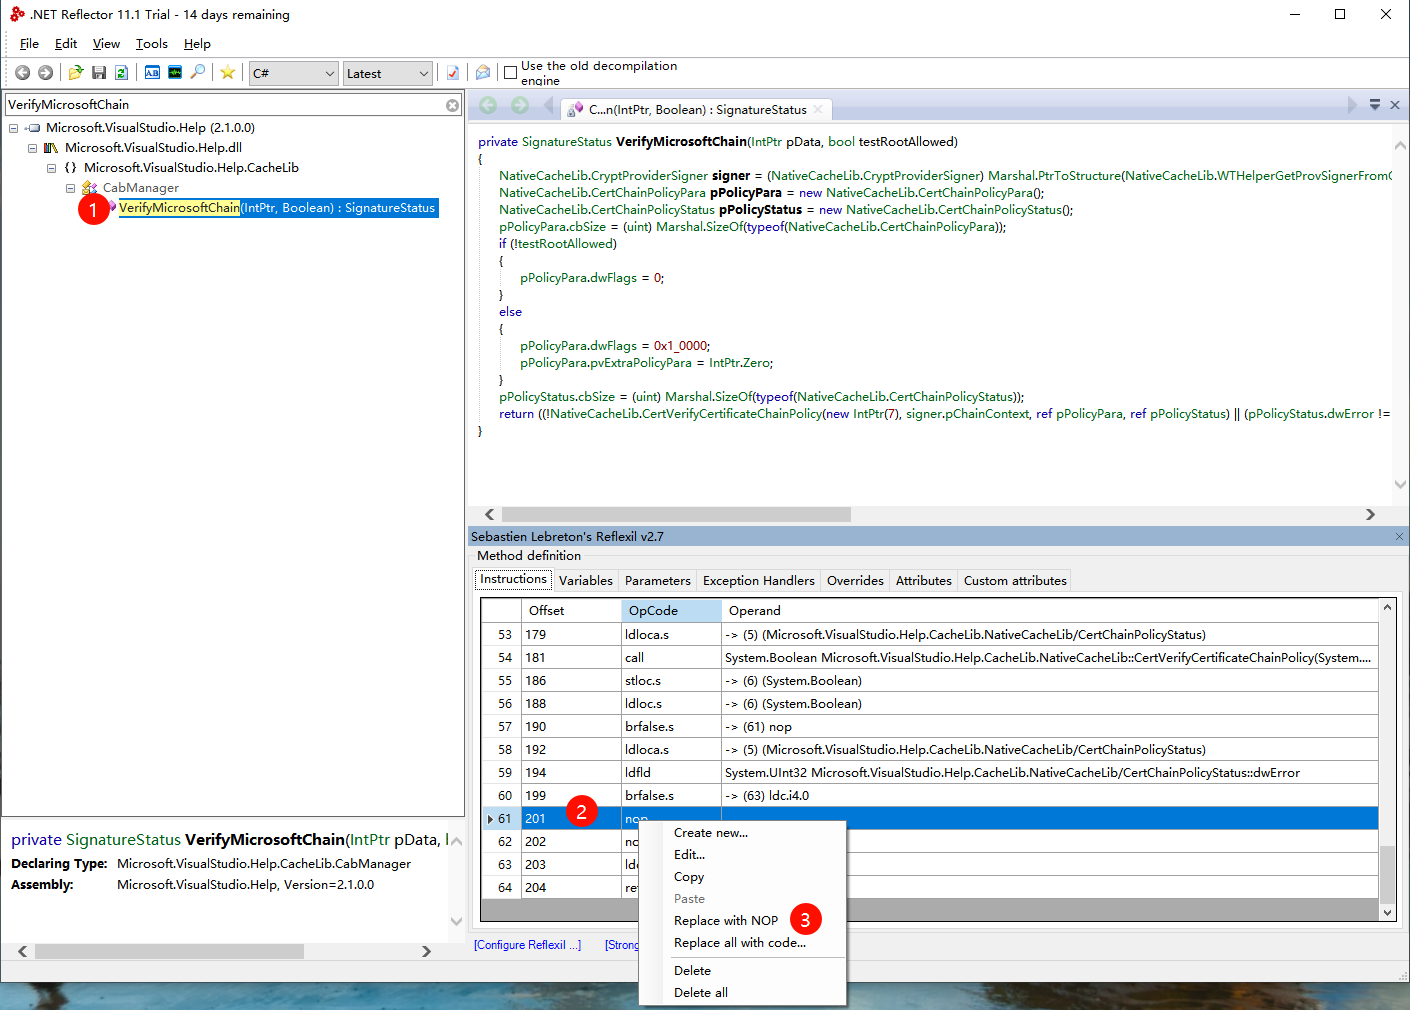Click the .NET Reflector app icon in title bar
1410x1010 pixels.
point(17,14)
